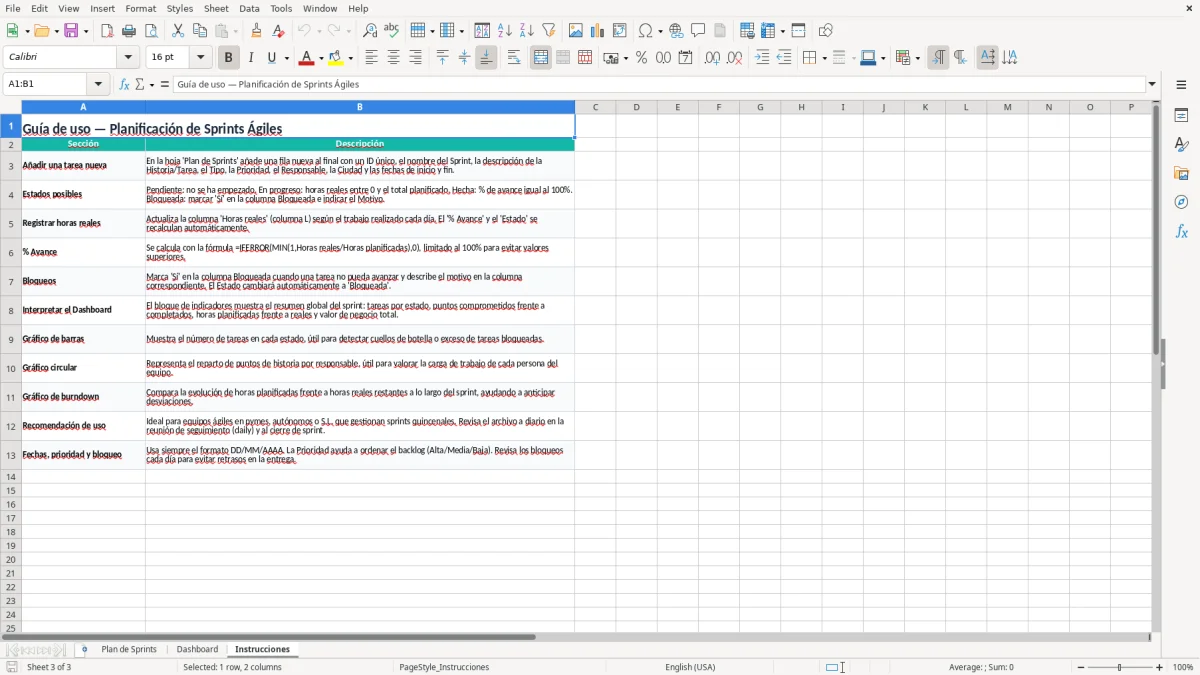Click the formula equals button
The height and width of the screenshot is (675, 1200).
point(165,85)
